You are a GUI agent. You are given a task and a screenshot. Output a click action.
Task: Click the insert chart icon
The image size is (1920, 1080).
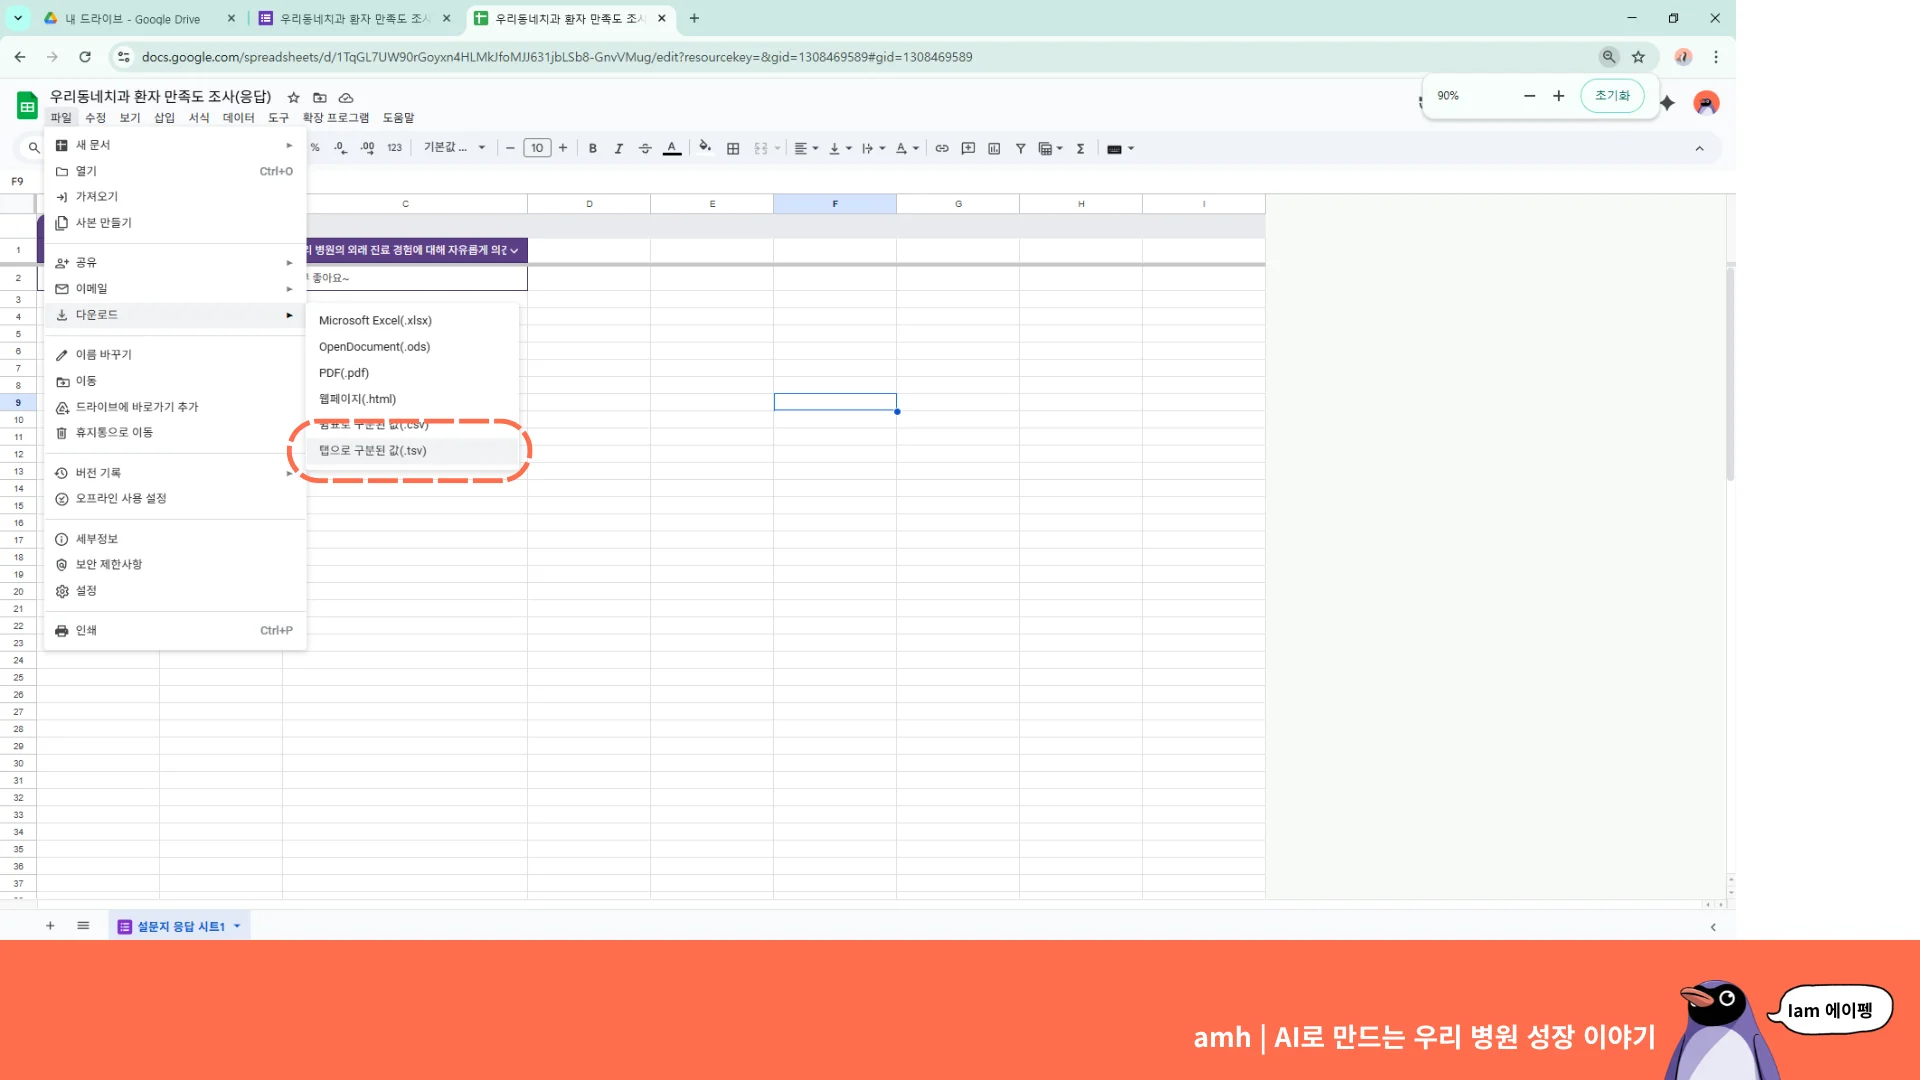[x=994, y=149]
